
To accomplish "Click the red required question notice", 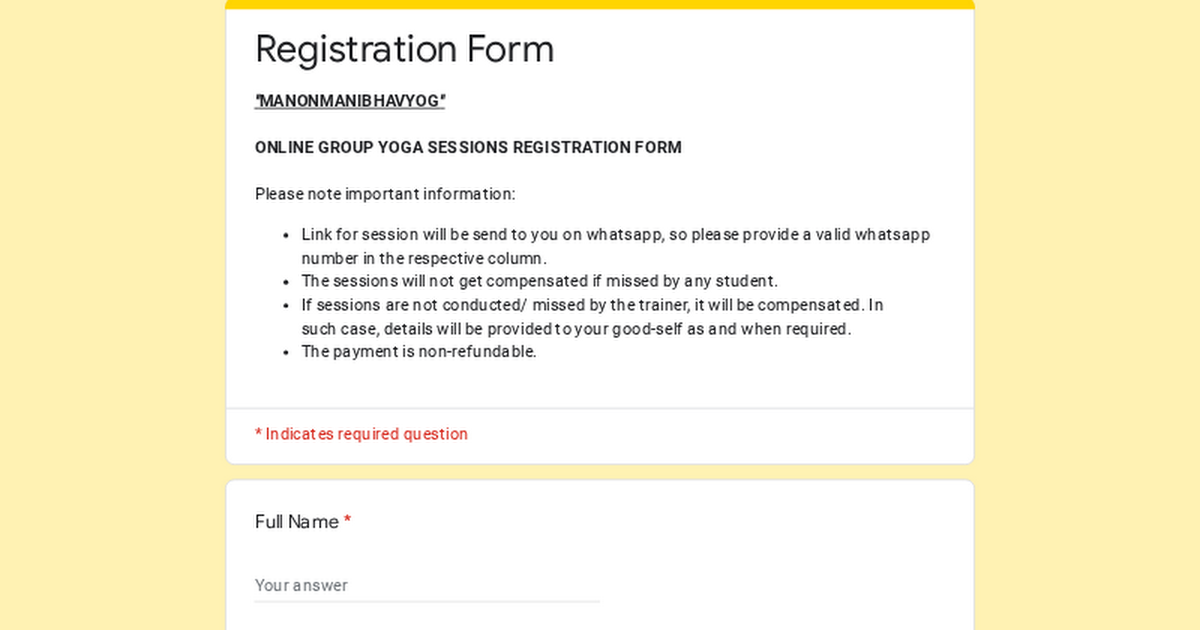I will 361,433.
